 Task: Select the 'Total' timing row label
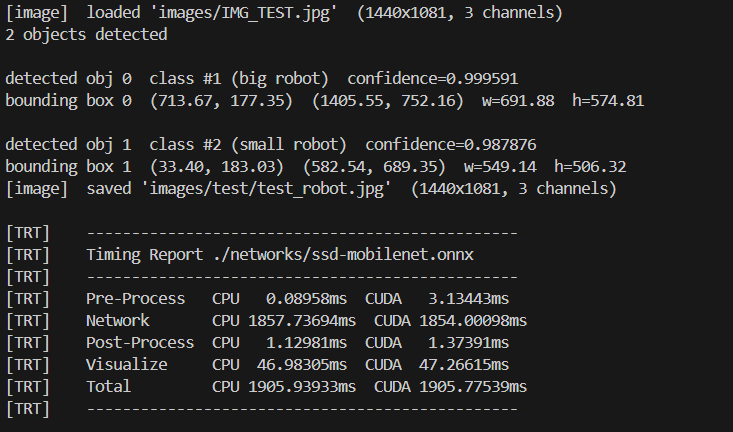point(109,386)
